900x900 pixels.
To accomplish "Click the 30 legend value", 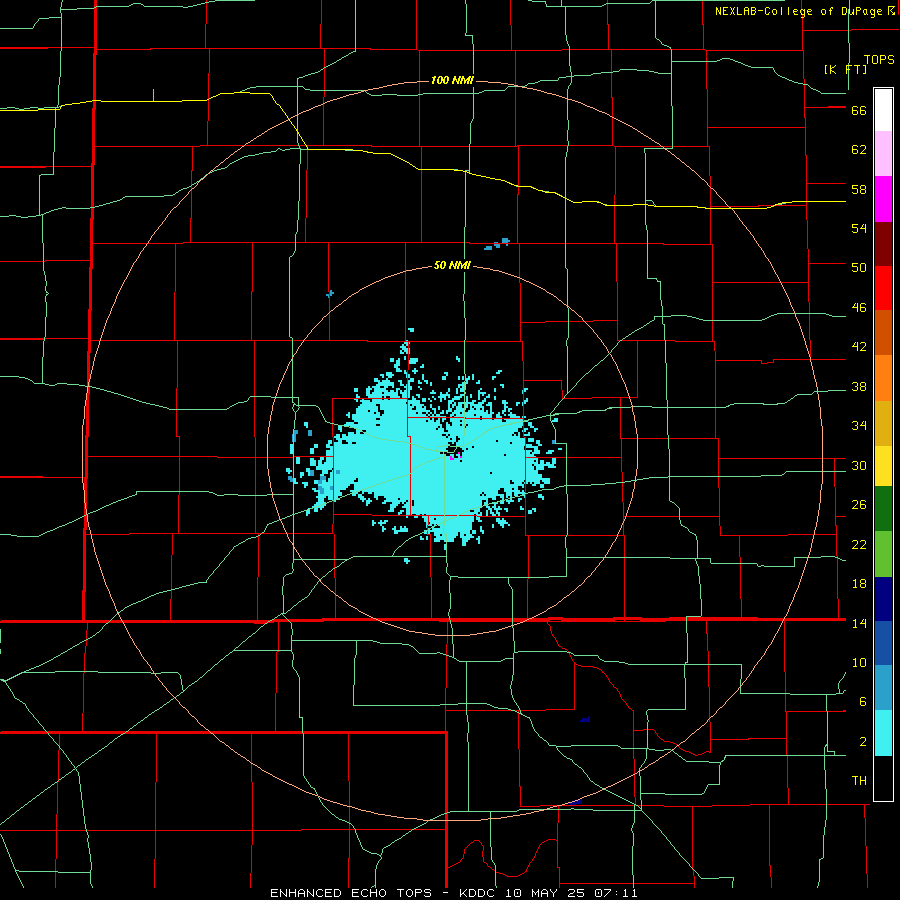I will [x=859, y=465].
